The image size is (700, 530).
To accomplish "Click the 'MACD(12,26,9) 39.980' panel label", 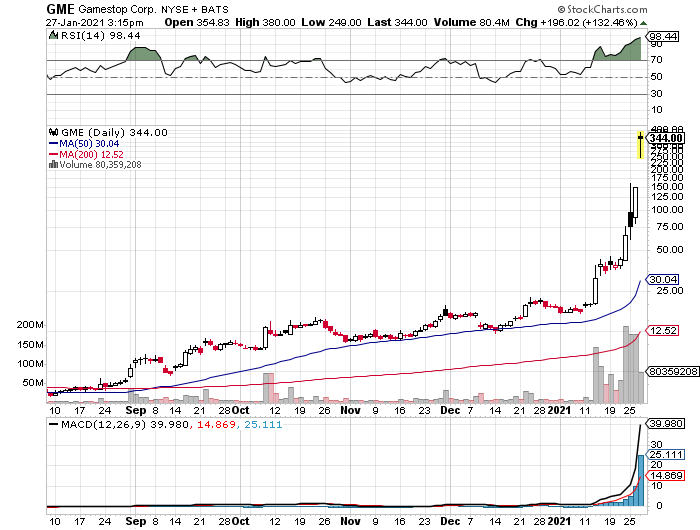I will coord(125,424).
